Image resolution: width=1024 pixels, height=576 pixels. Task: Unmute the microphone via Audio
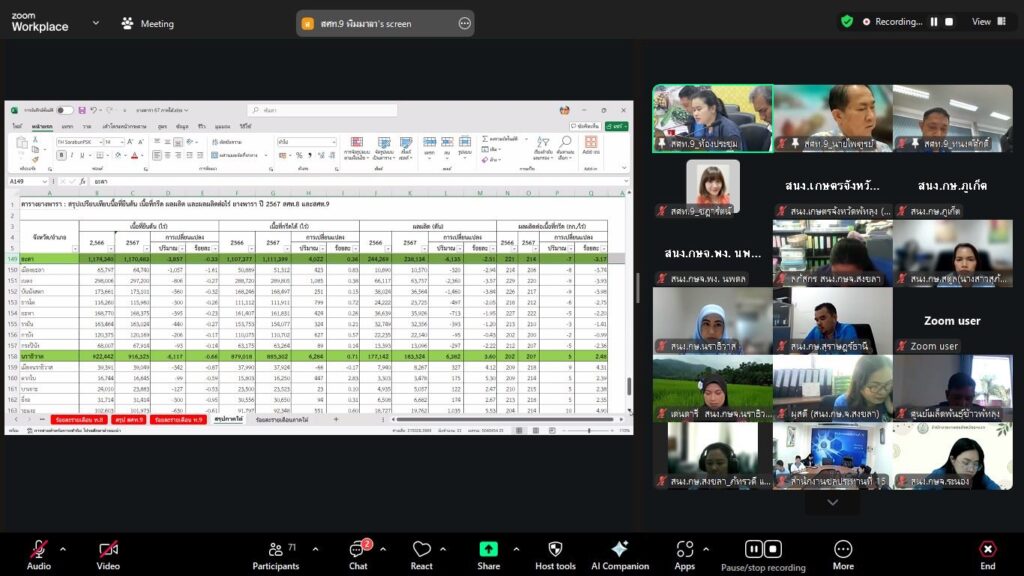click(x=39, y=549)
